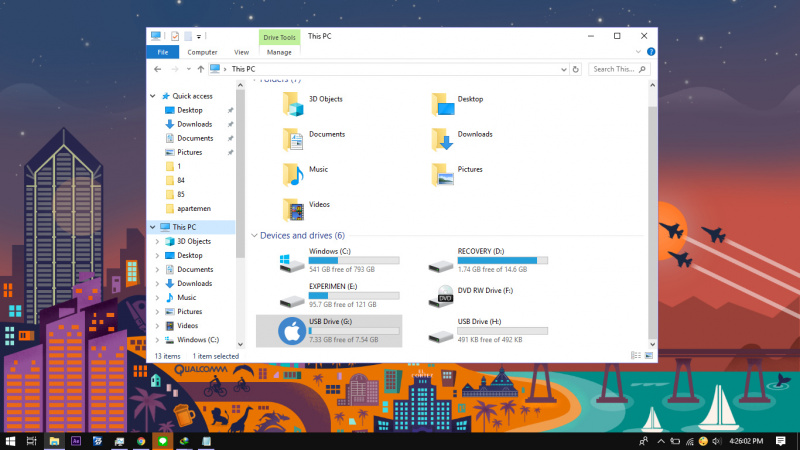The height and width of the screenshot is (450, 800).
Task: Collapse the This PC tree node
Action: coord(153,227)
